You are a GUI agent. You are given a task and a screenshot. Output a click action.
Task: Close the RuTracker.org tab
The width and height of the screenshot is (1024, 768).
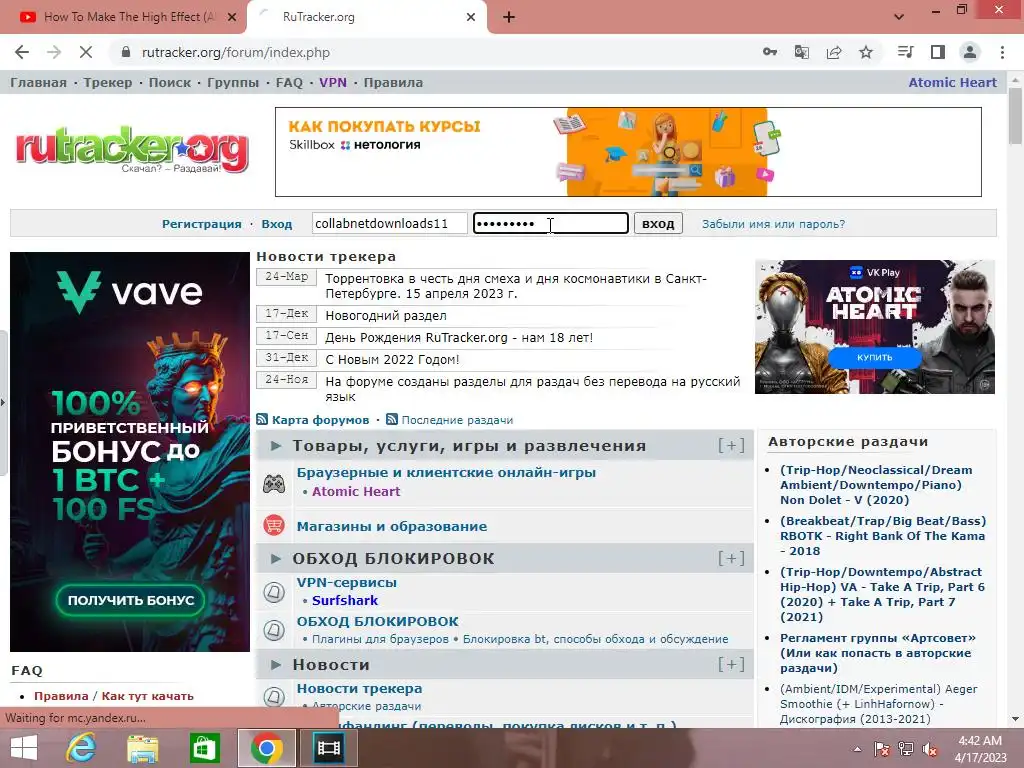point(471,18)
